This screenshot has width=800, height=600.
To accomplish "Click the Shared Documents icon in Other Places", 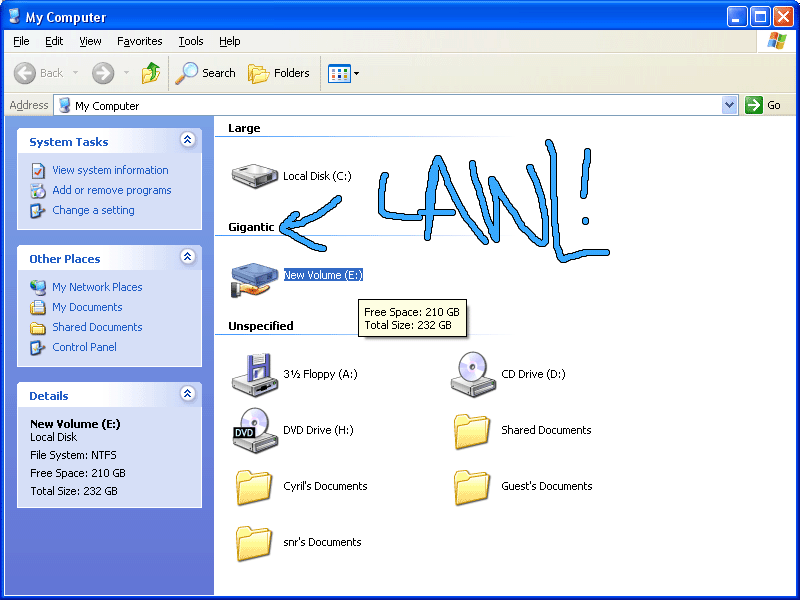I will 38,328.
